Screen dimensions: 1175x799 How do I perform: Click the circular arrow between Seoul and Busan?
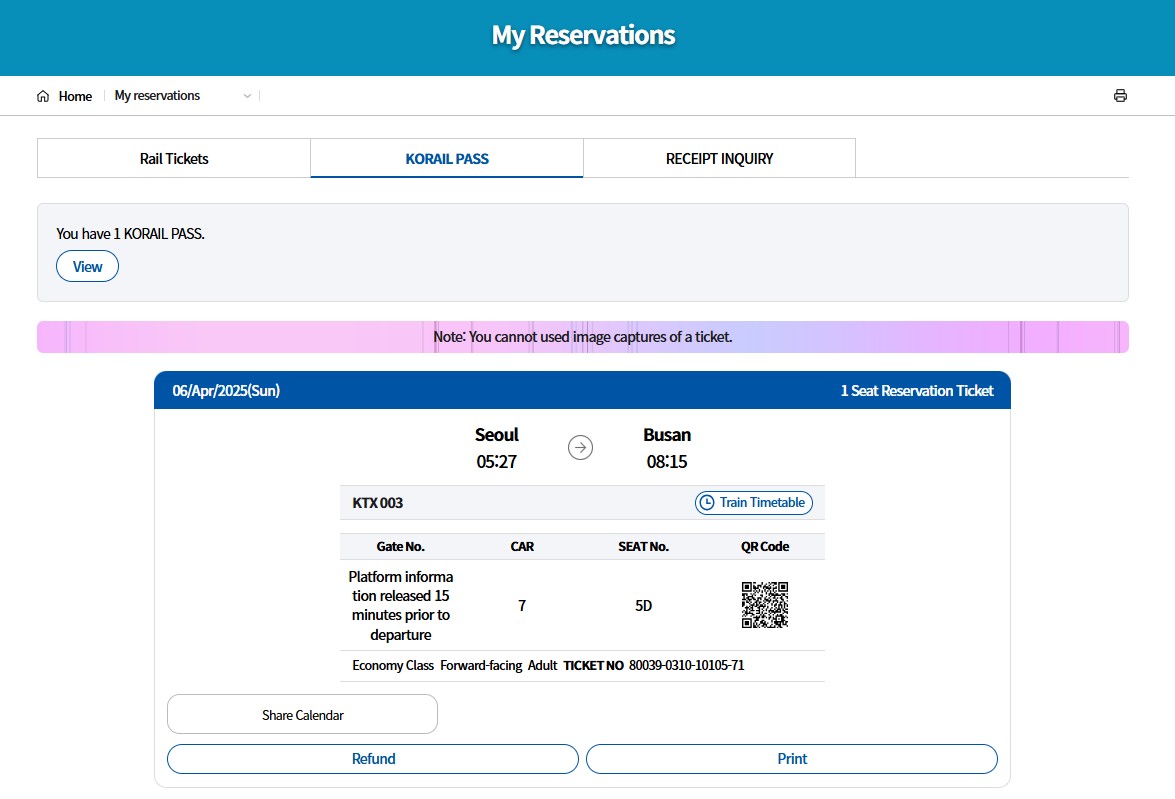[x=581, y=448]
